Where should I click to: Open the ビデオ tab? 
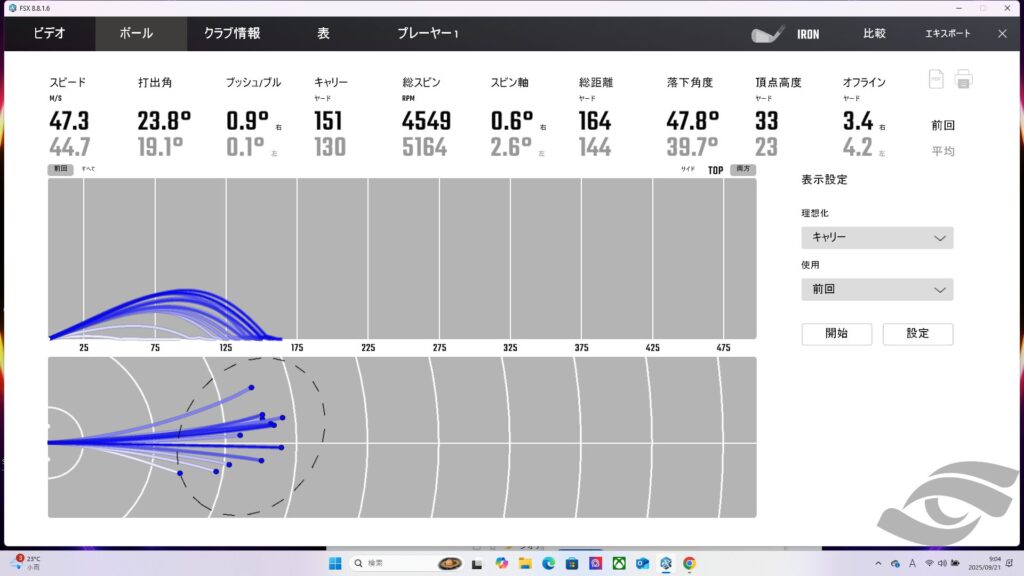pos(49,34)
